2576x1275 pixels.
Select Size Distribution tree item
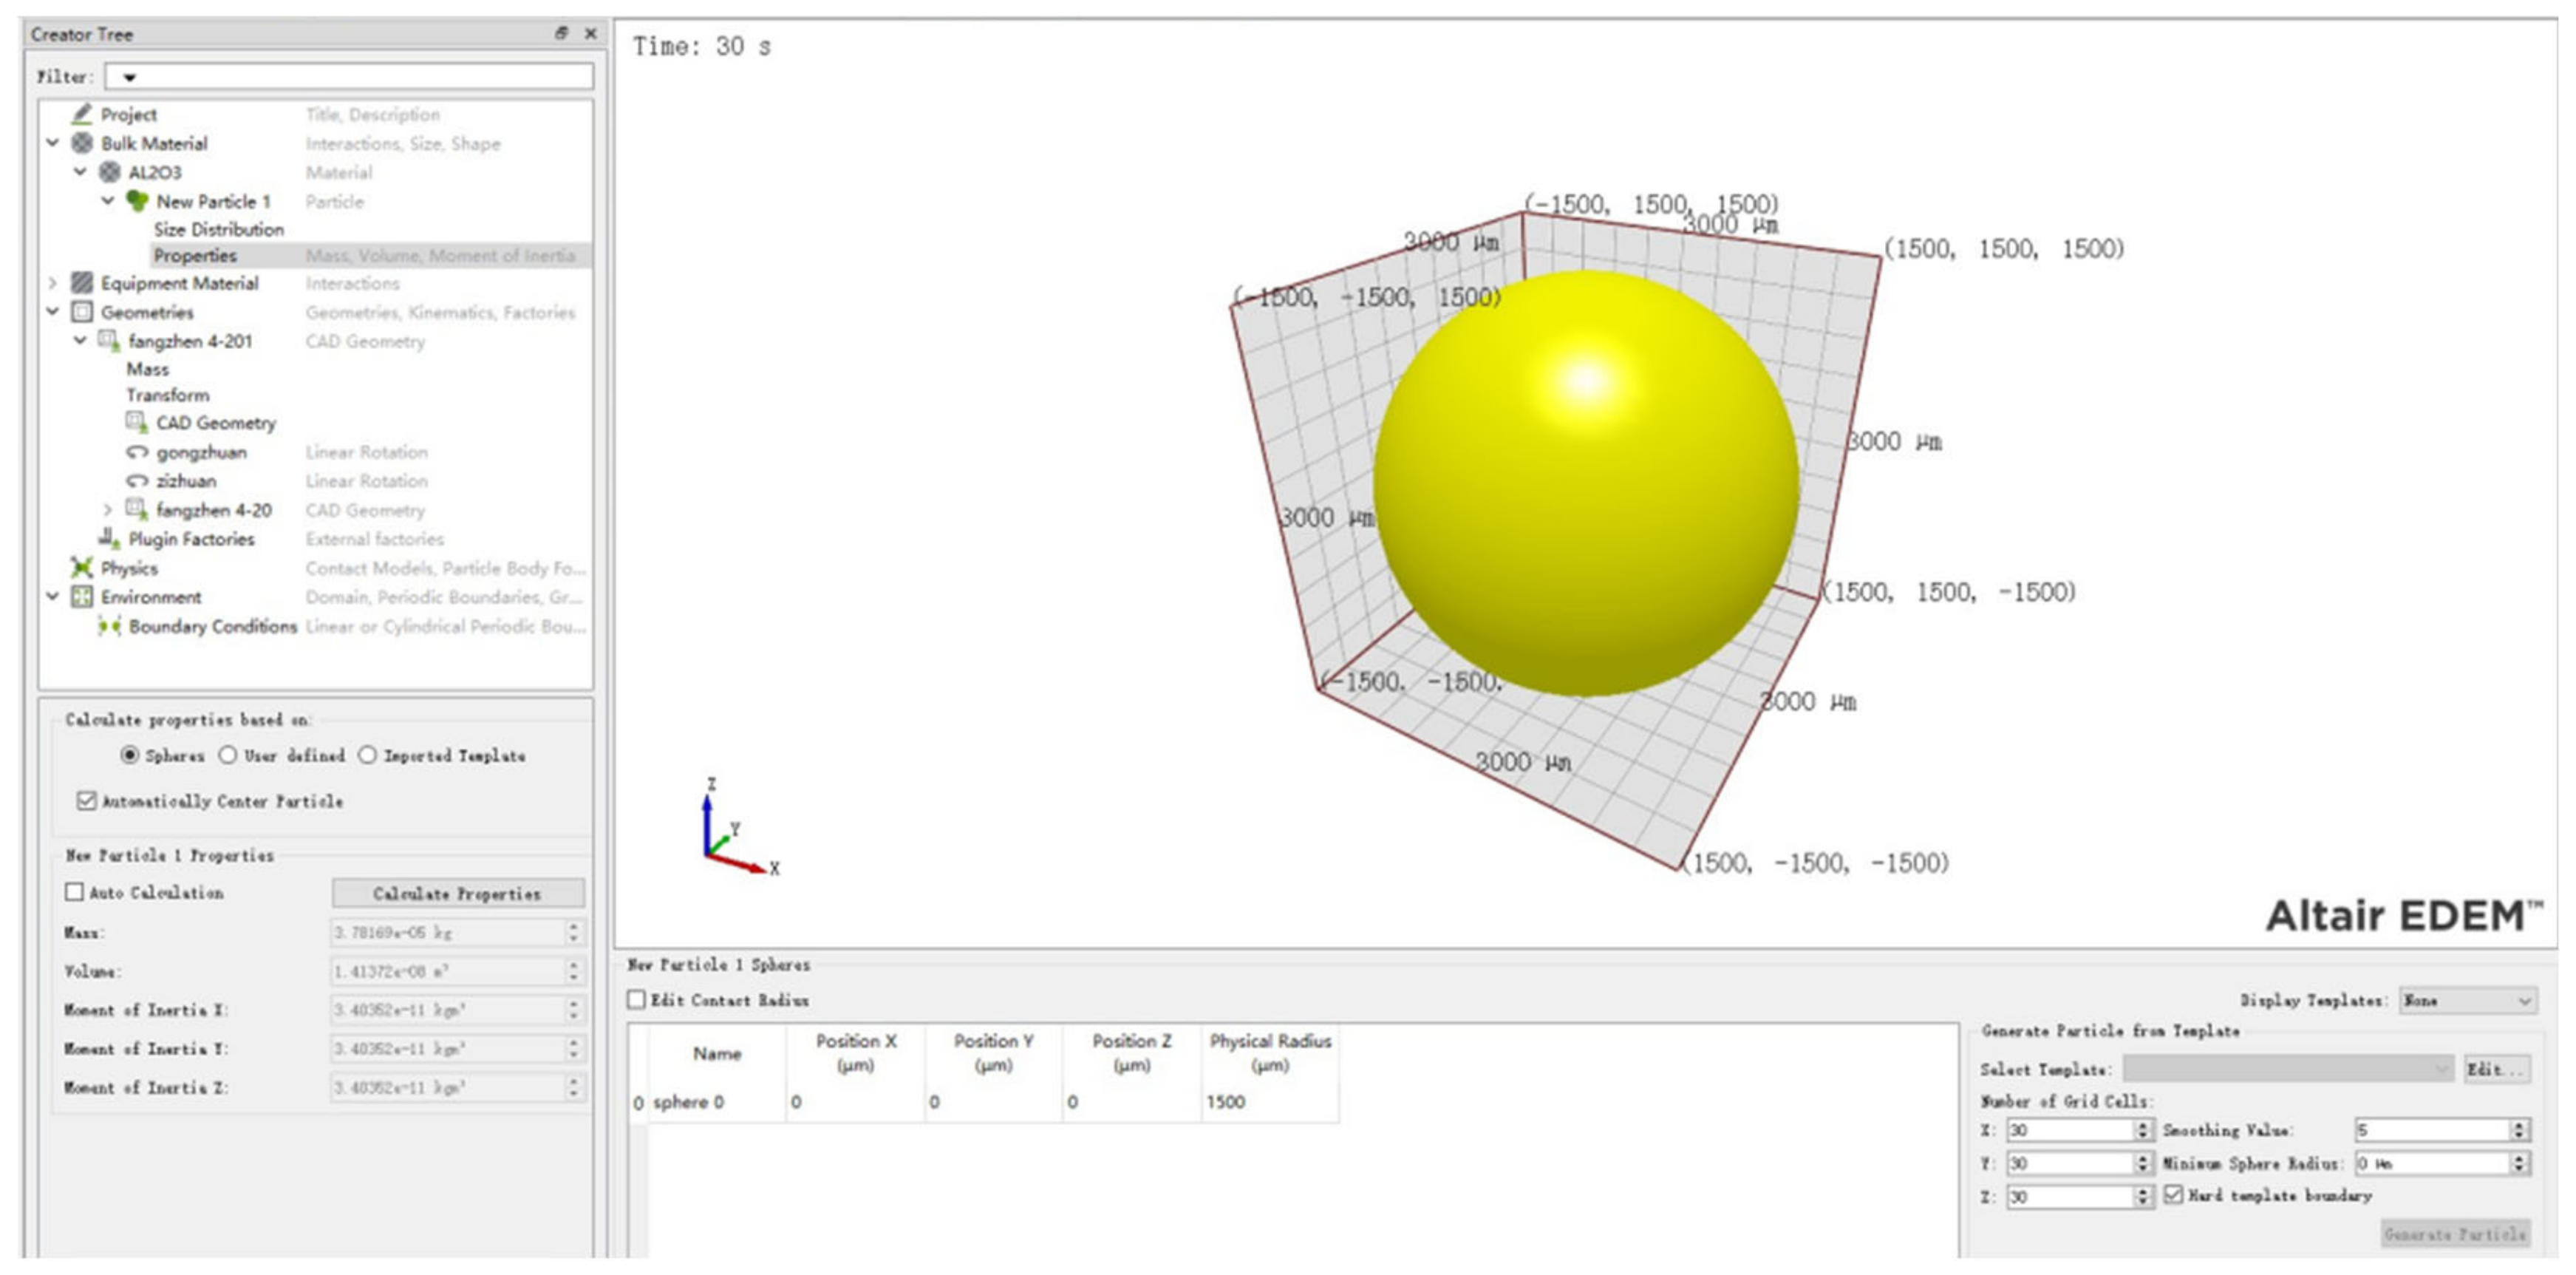(x=218, y=229)
